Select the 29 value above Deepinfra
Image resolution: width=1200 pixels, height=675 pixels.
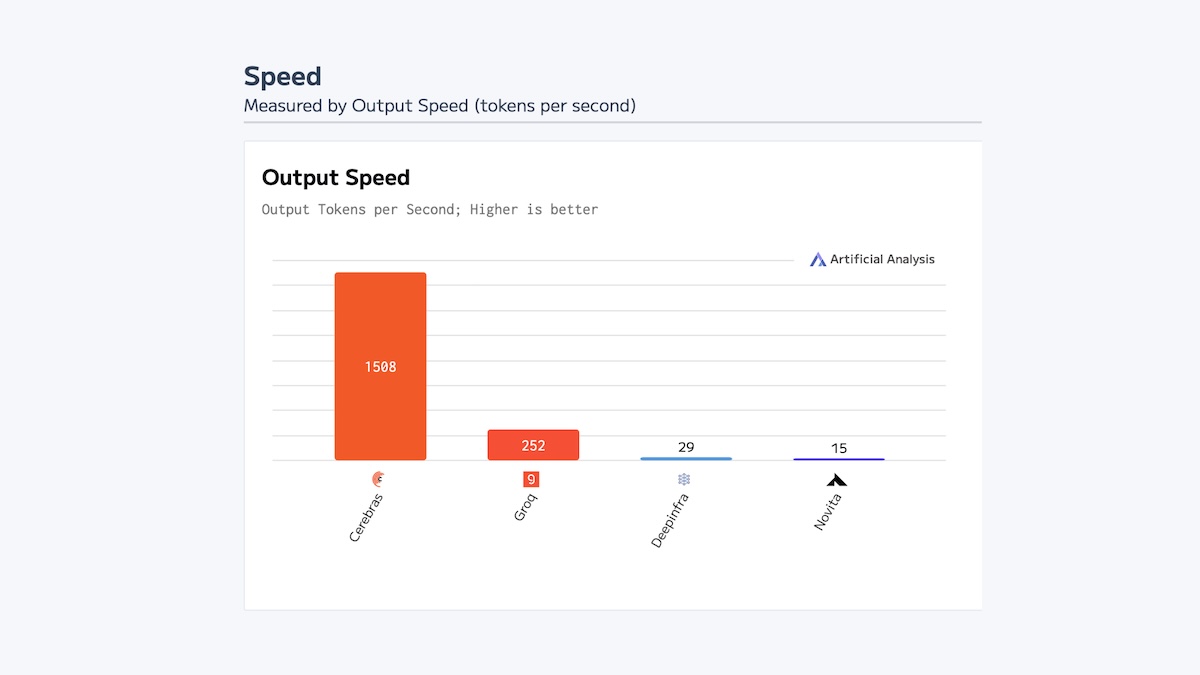click(686, 447)
